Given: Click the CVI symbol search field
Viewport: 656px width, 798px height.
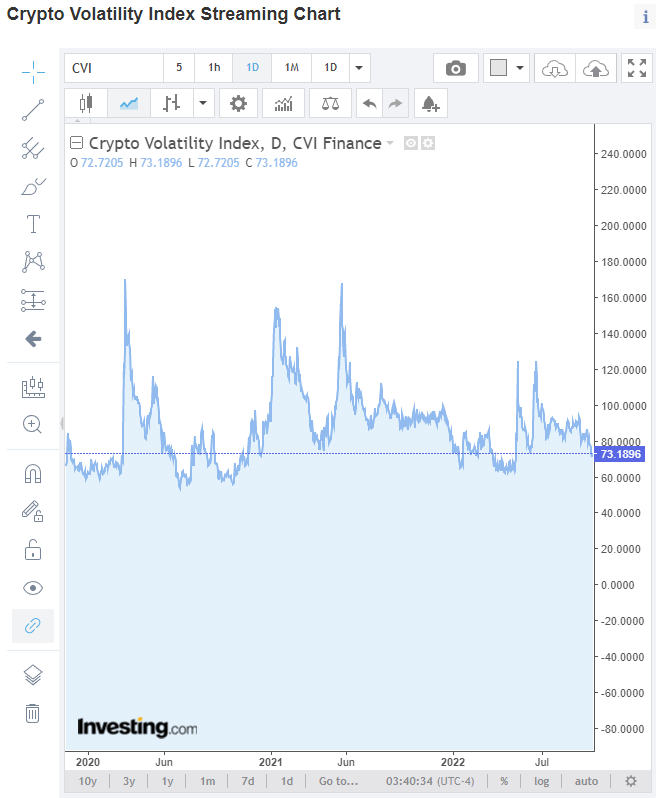Looking at the screenshot, I should point(114,68).
